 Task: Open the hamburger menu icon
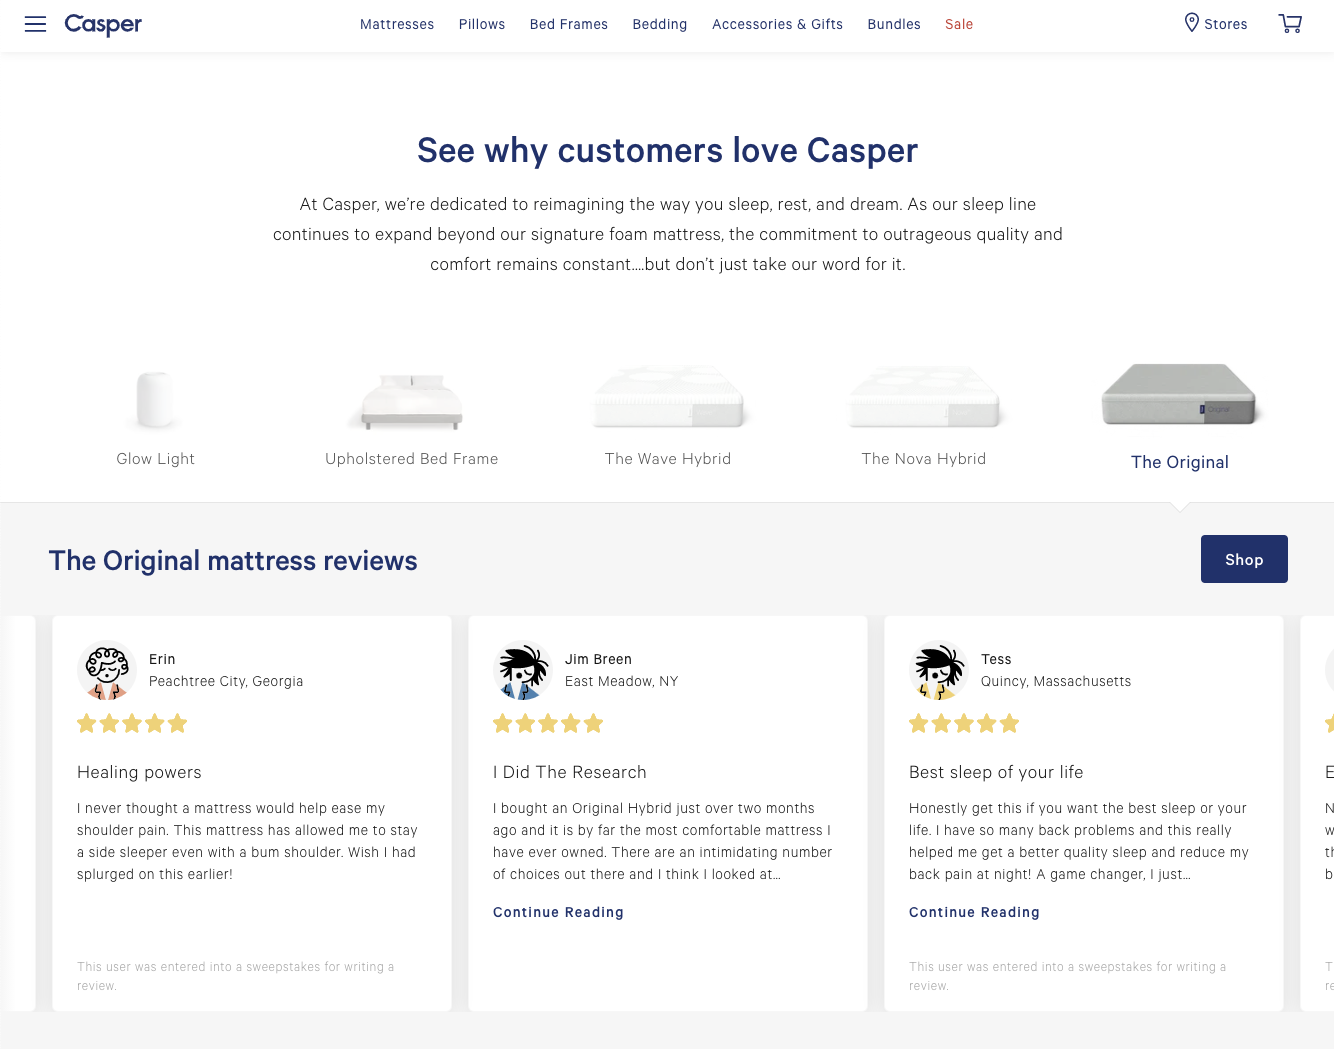coord(36,24)
